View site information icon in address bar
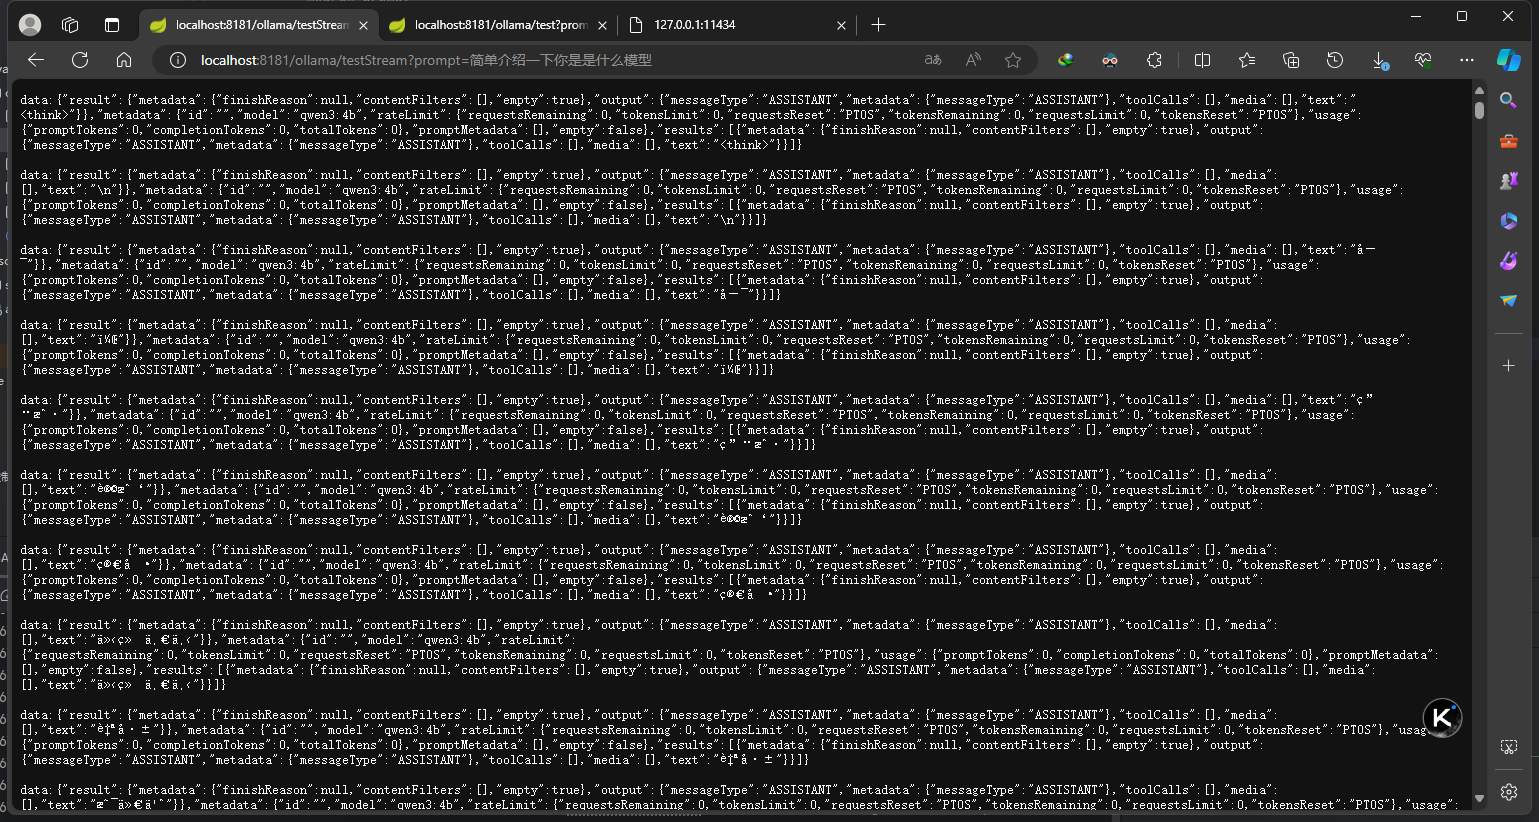 pos(178,60)
